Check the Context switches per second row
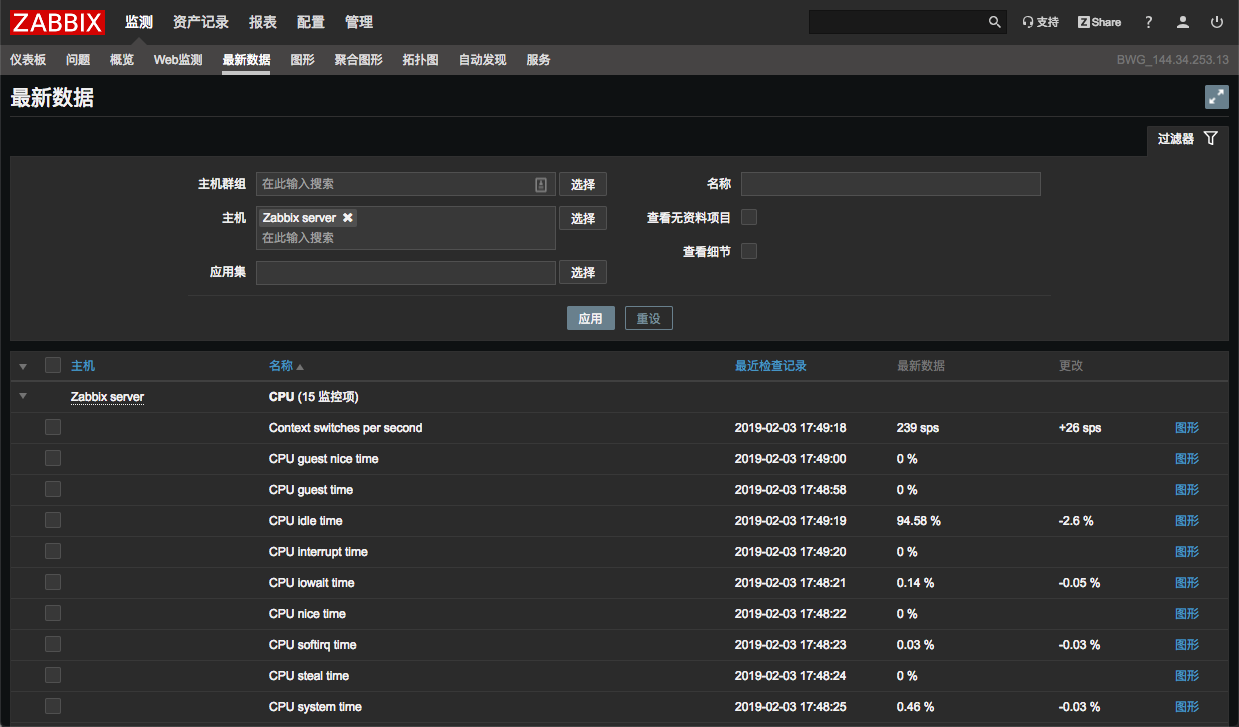 53,428
